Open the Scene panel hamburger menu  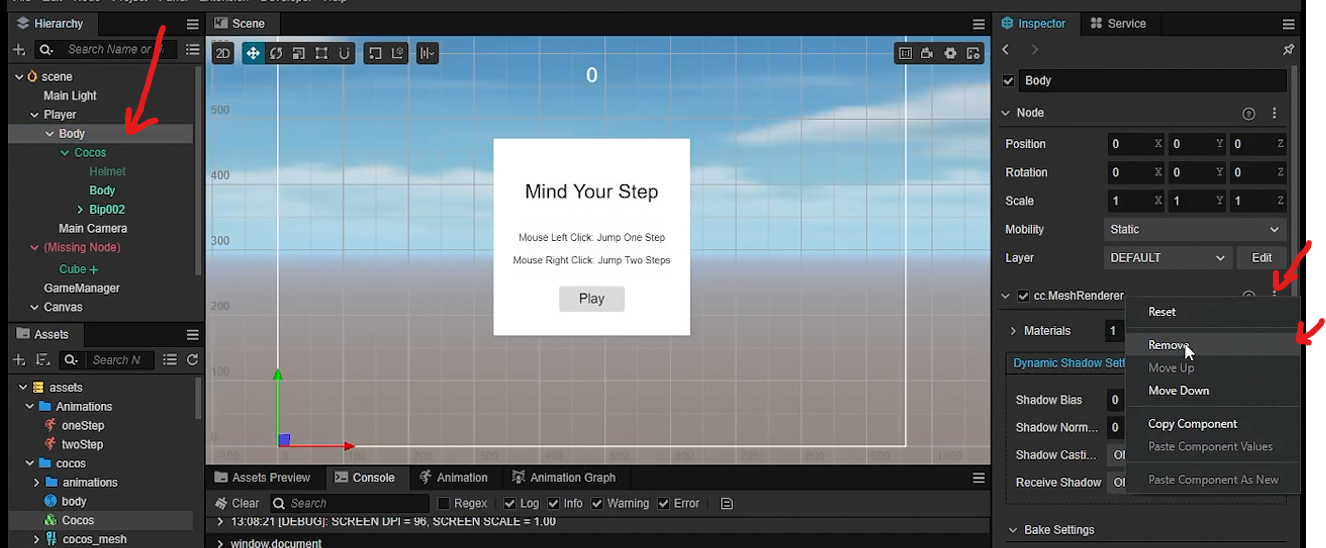tap(978, 24)
